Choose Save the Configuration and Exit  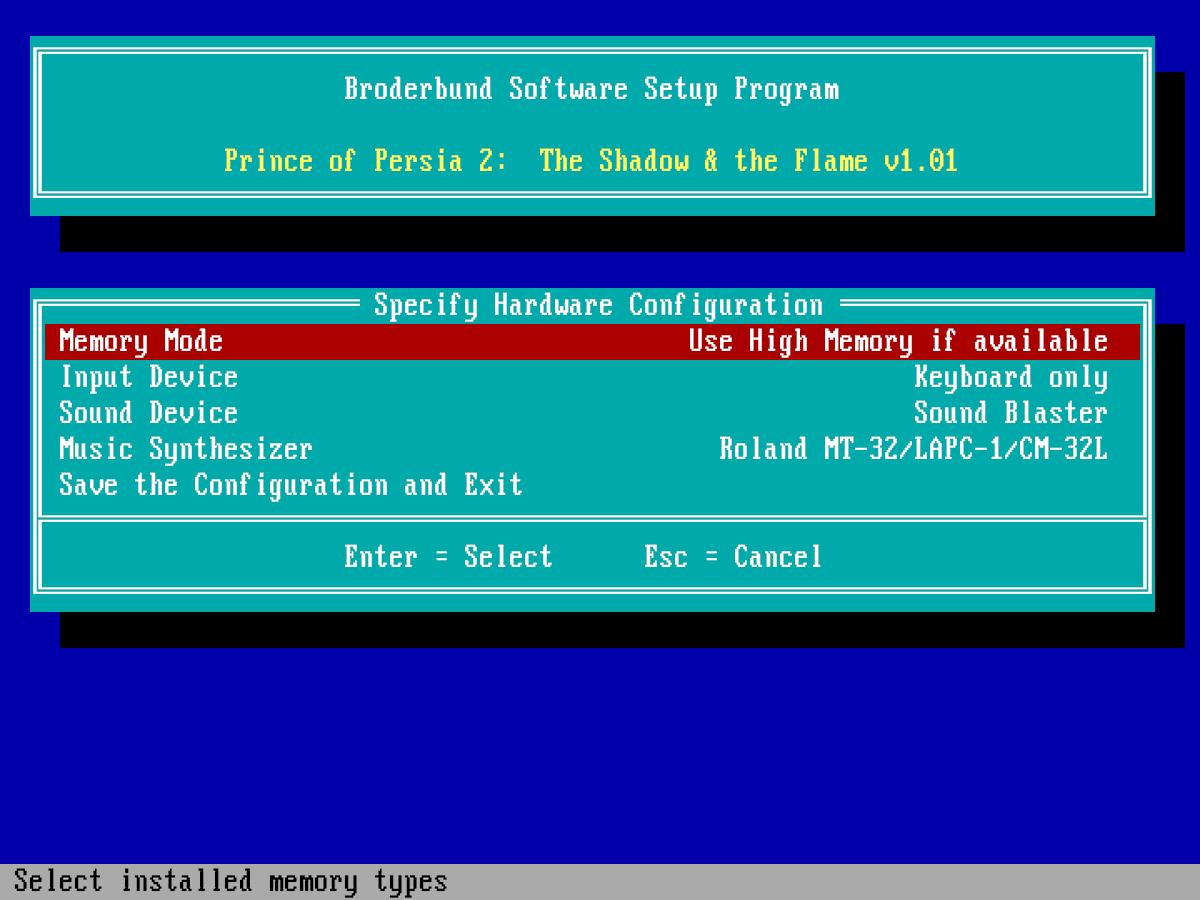point(592,485)
